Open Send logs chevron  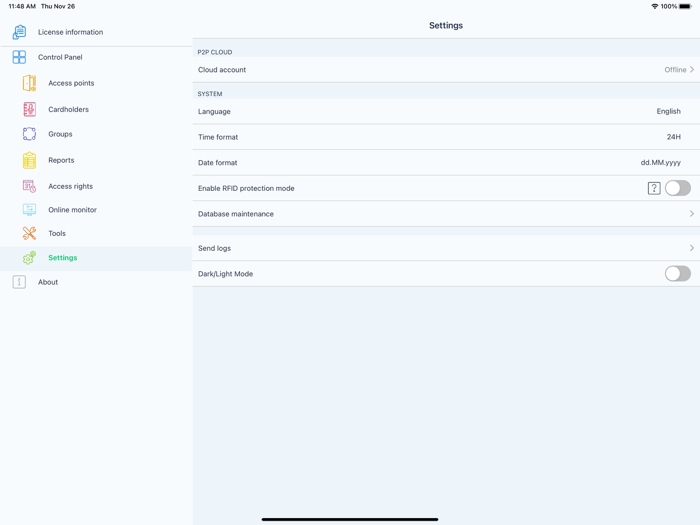coord(692,248)
